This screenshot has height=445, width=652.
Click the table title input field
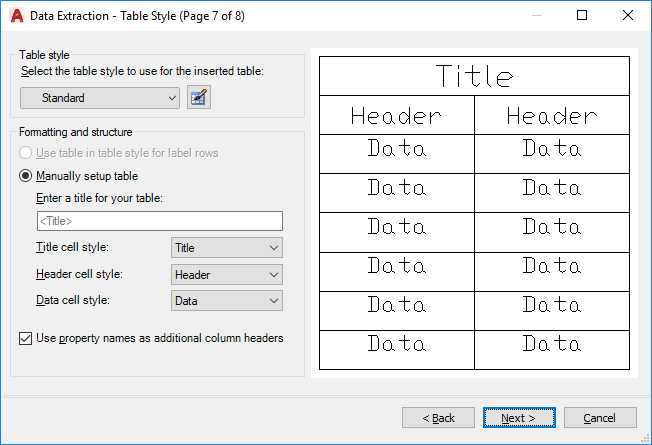tap(159, 221)
